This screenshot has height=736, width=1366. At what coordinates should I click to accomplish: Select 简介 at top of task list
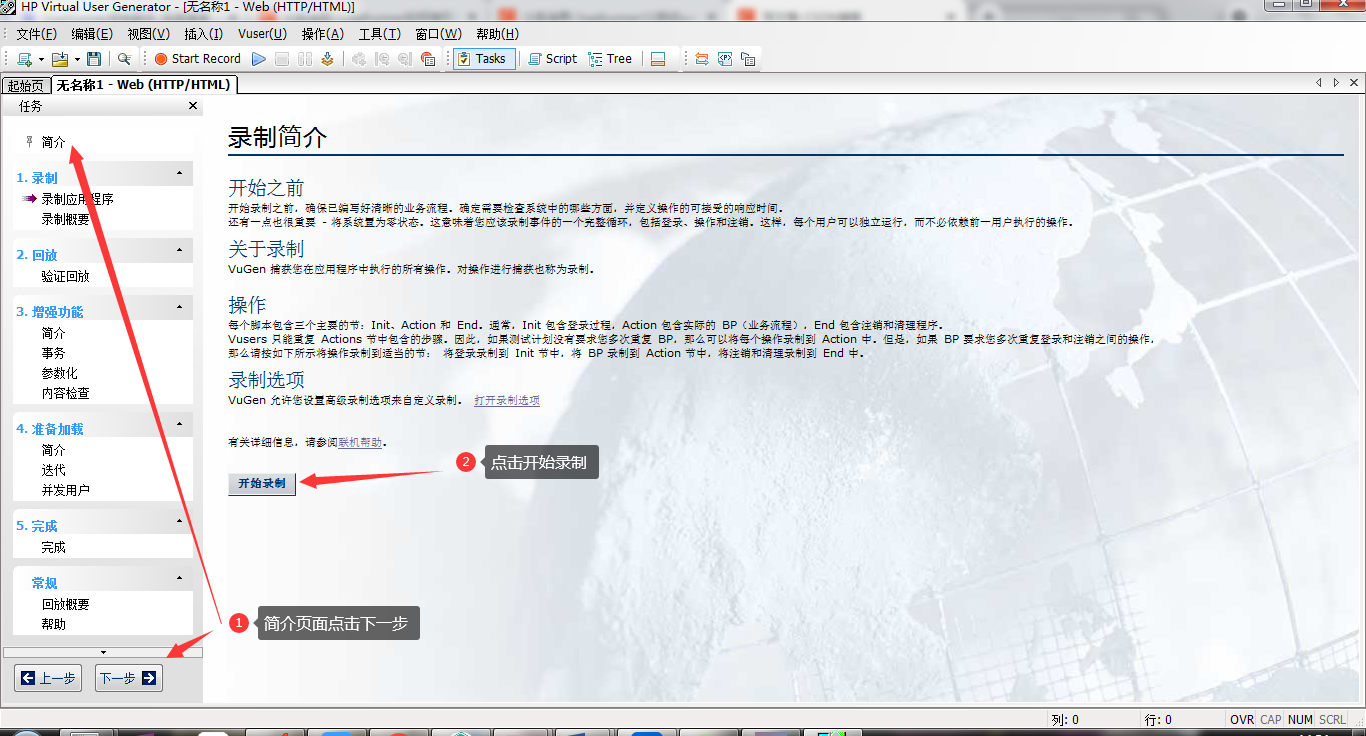coord(54,142)
